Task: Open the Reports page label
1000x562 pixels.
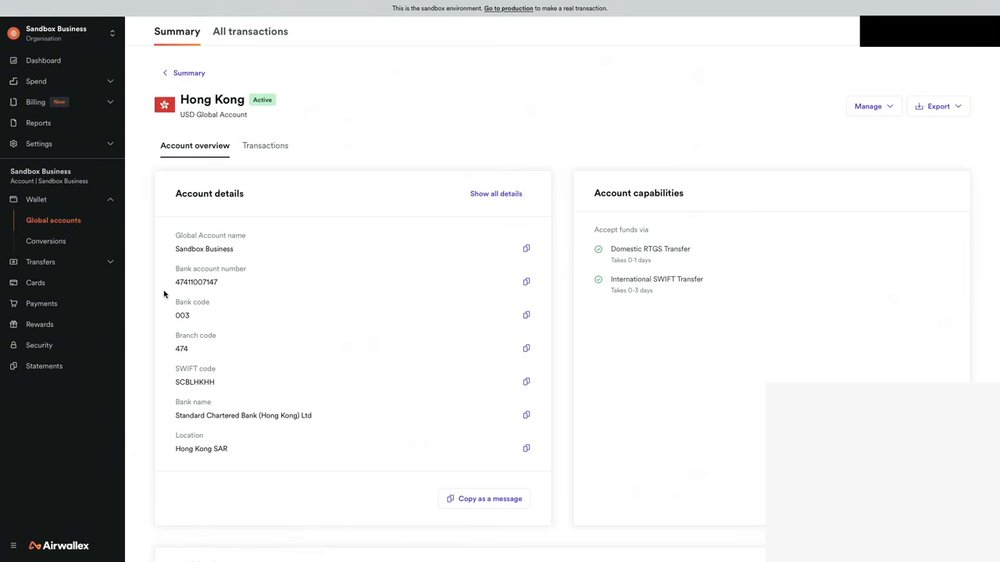Action: 38,122
